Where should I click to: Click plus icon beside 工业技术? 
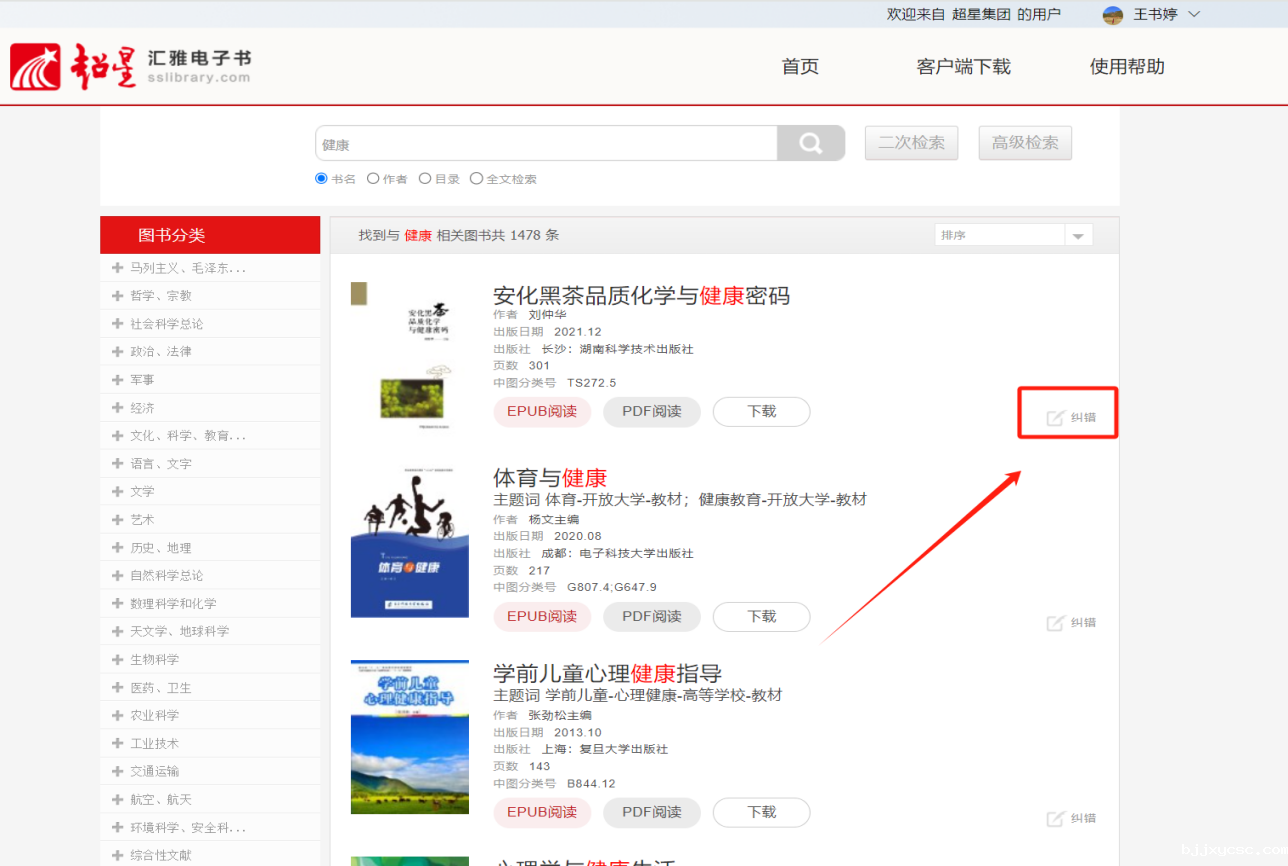click(x=118, y=744)
